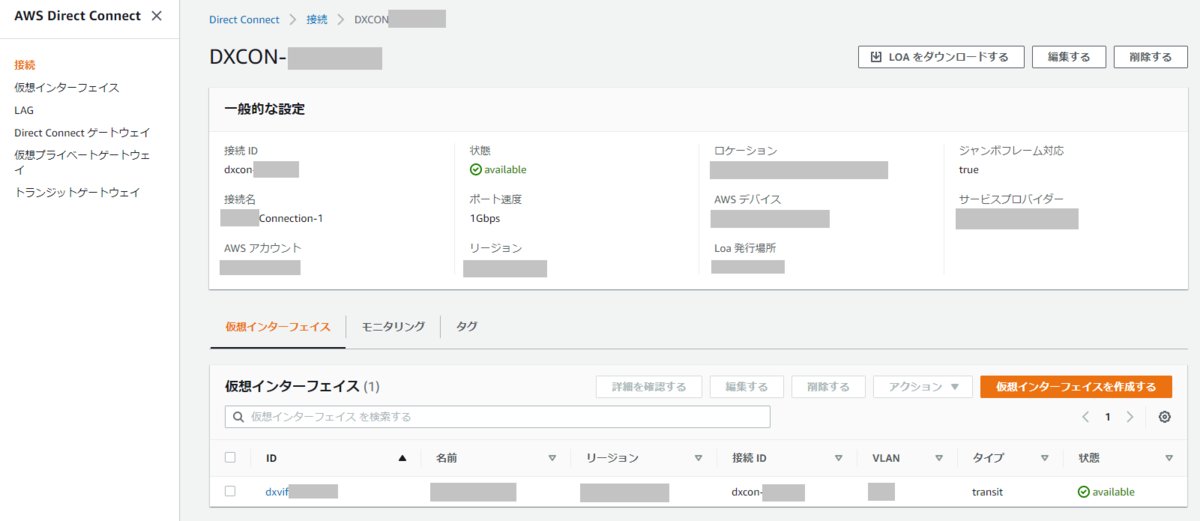Screen dimensions: 1200x521
Task: Click the top 削除する button
Action: point(1150,57)
